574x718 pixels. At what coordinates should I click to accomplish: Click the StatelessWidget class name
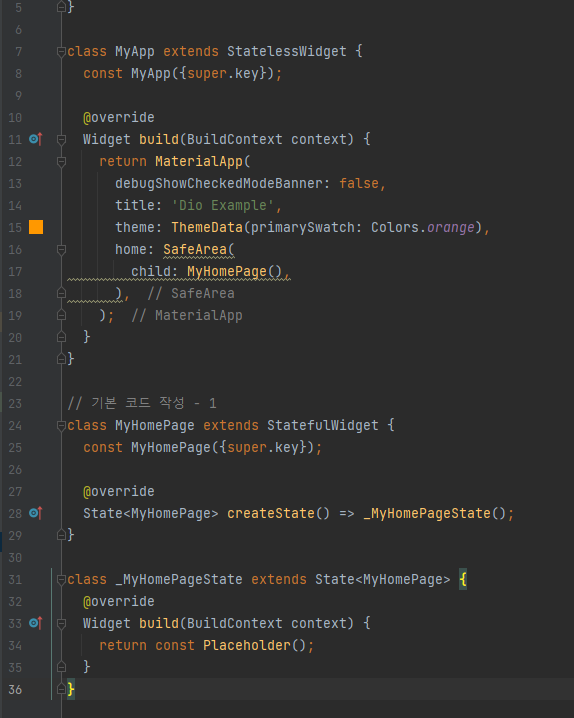coord(287,51)
